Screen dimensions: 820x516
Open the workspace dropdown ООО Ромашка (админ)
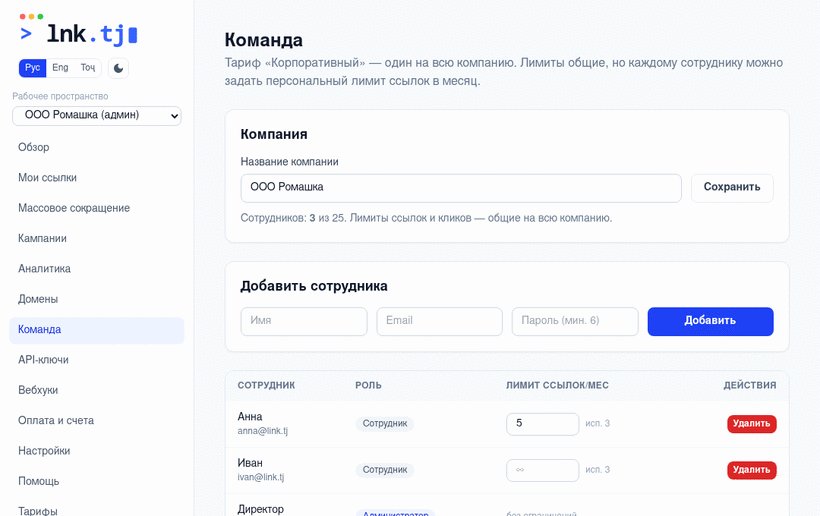(x=97, y=116)
